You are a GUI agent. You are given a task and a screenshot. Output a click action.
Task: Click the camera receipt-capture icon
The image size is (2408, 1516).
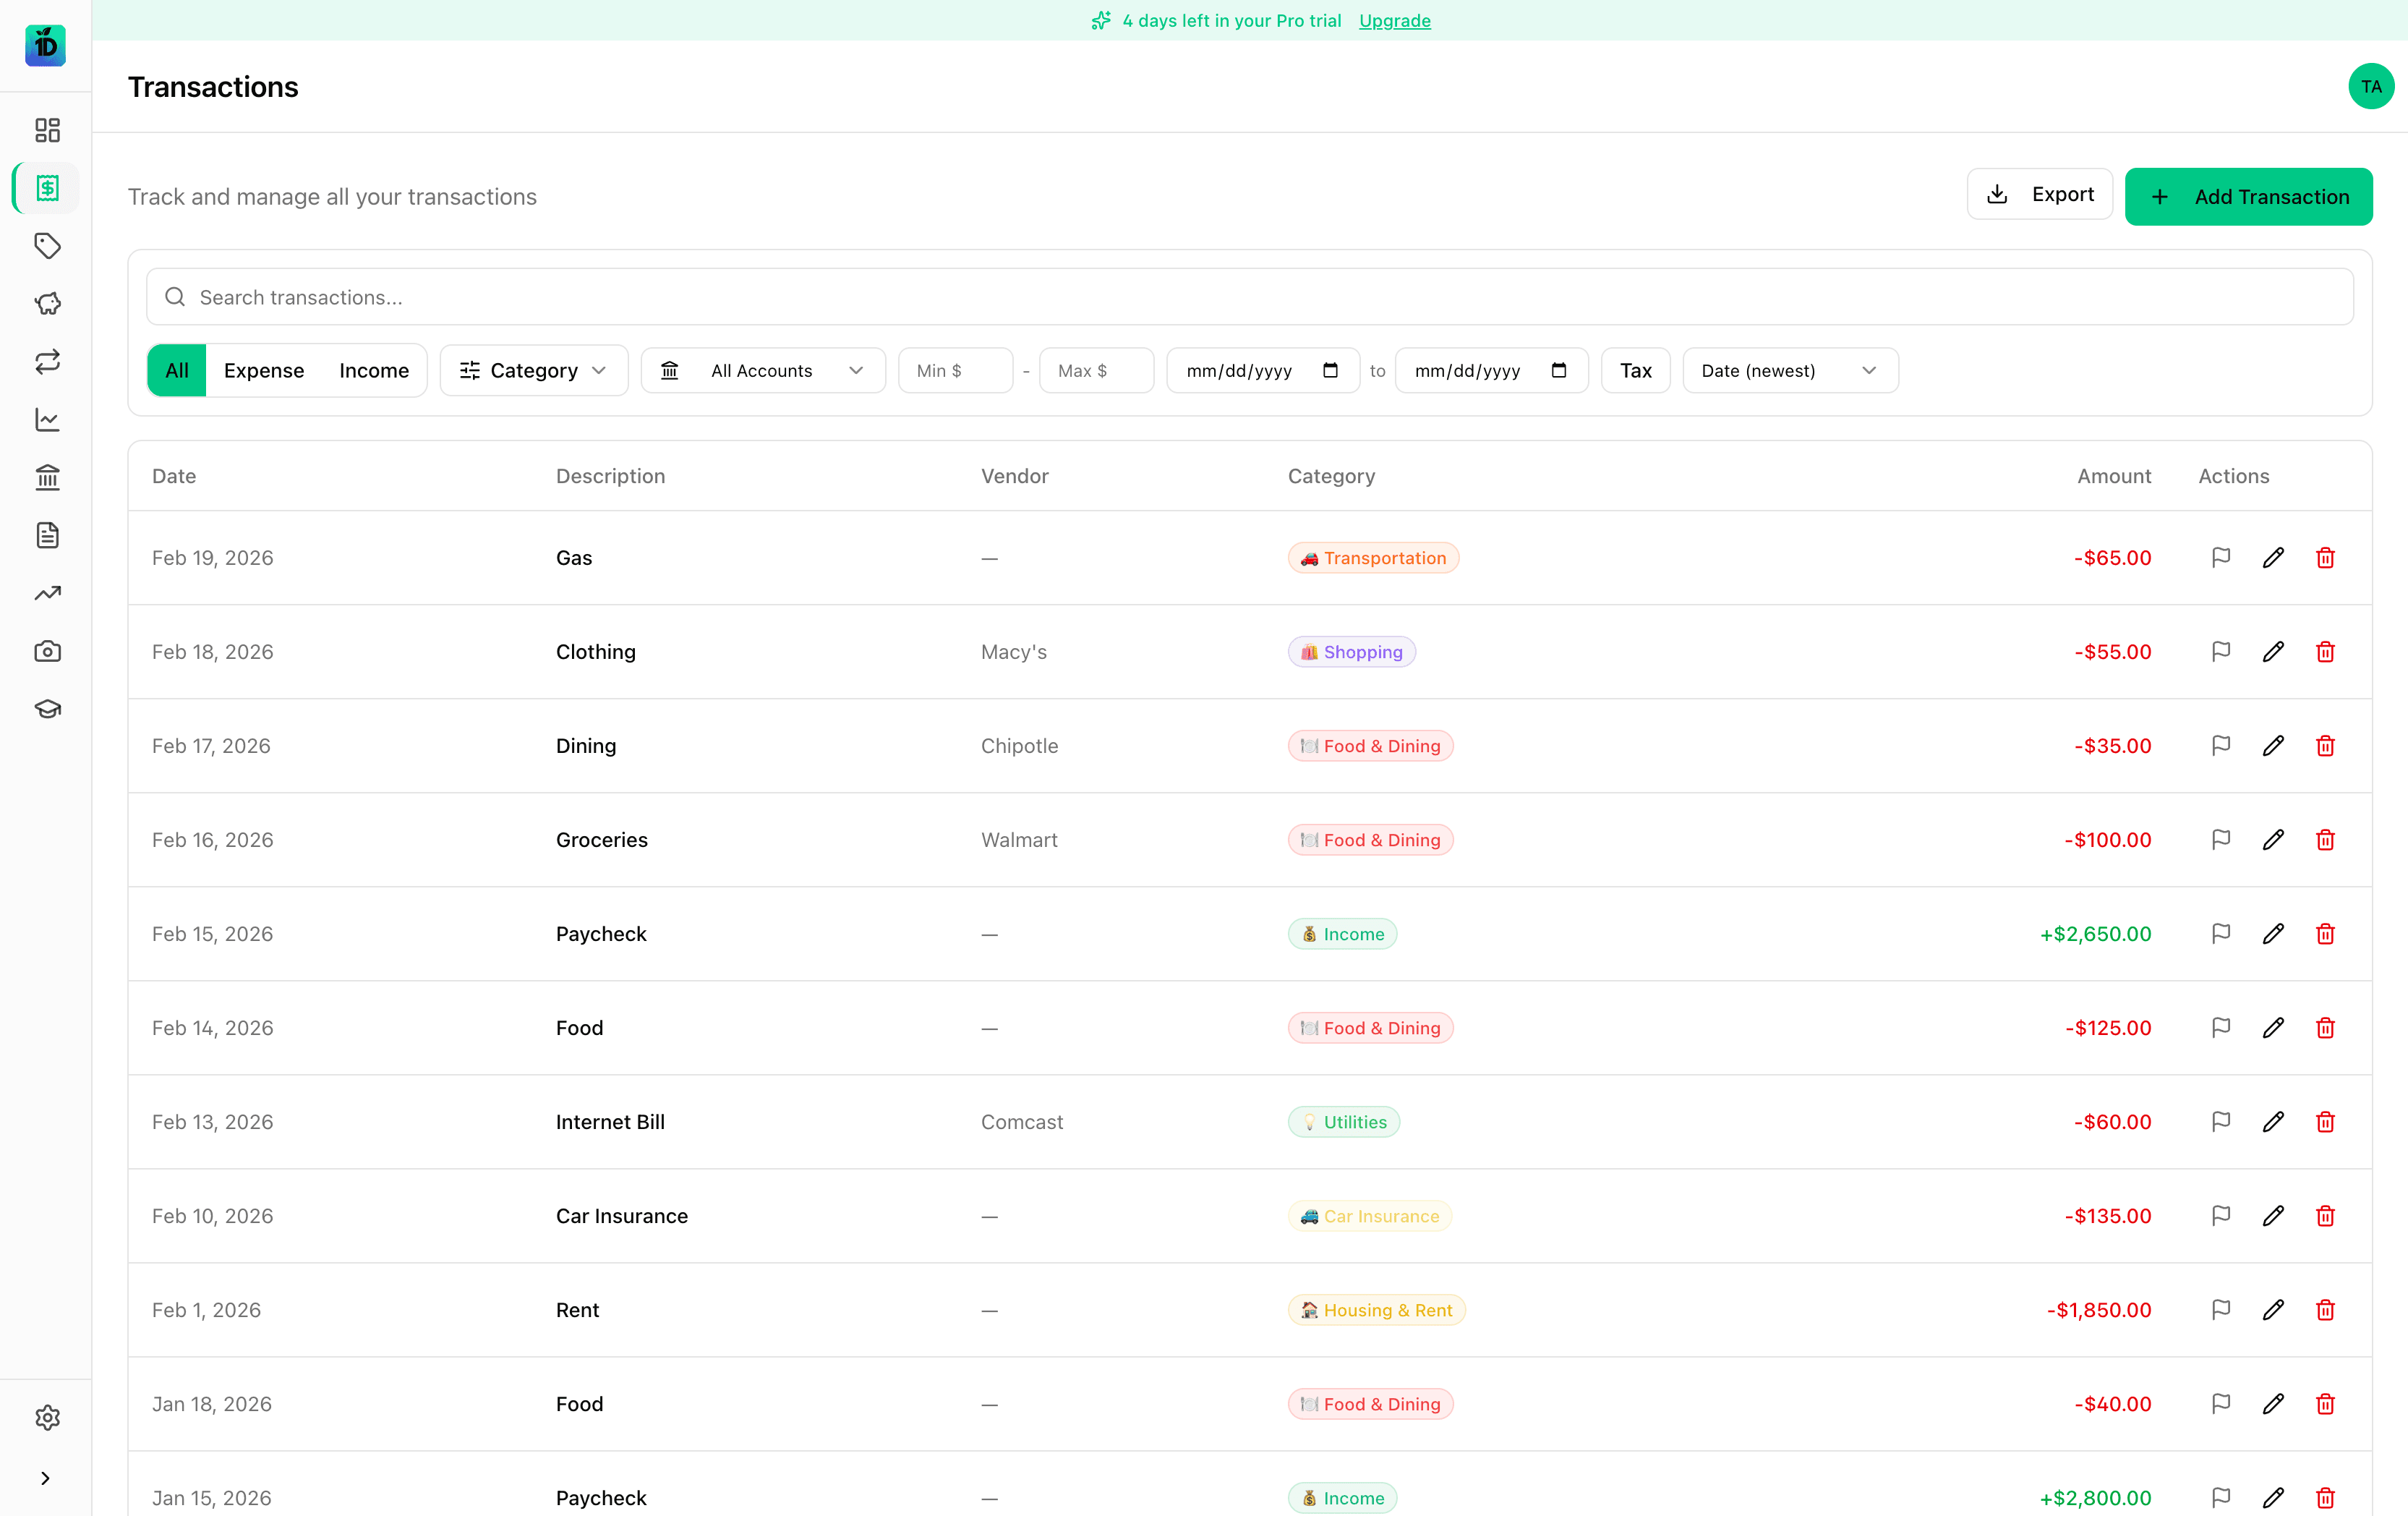point(47,651)
